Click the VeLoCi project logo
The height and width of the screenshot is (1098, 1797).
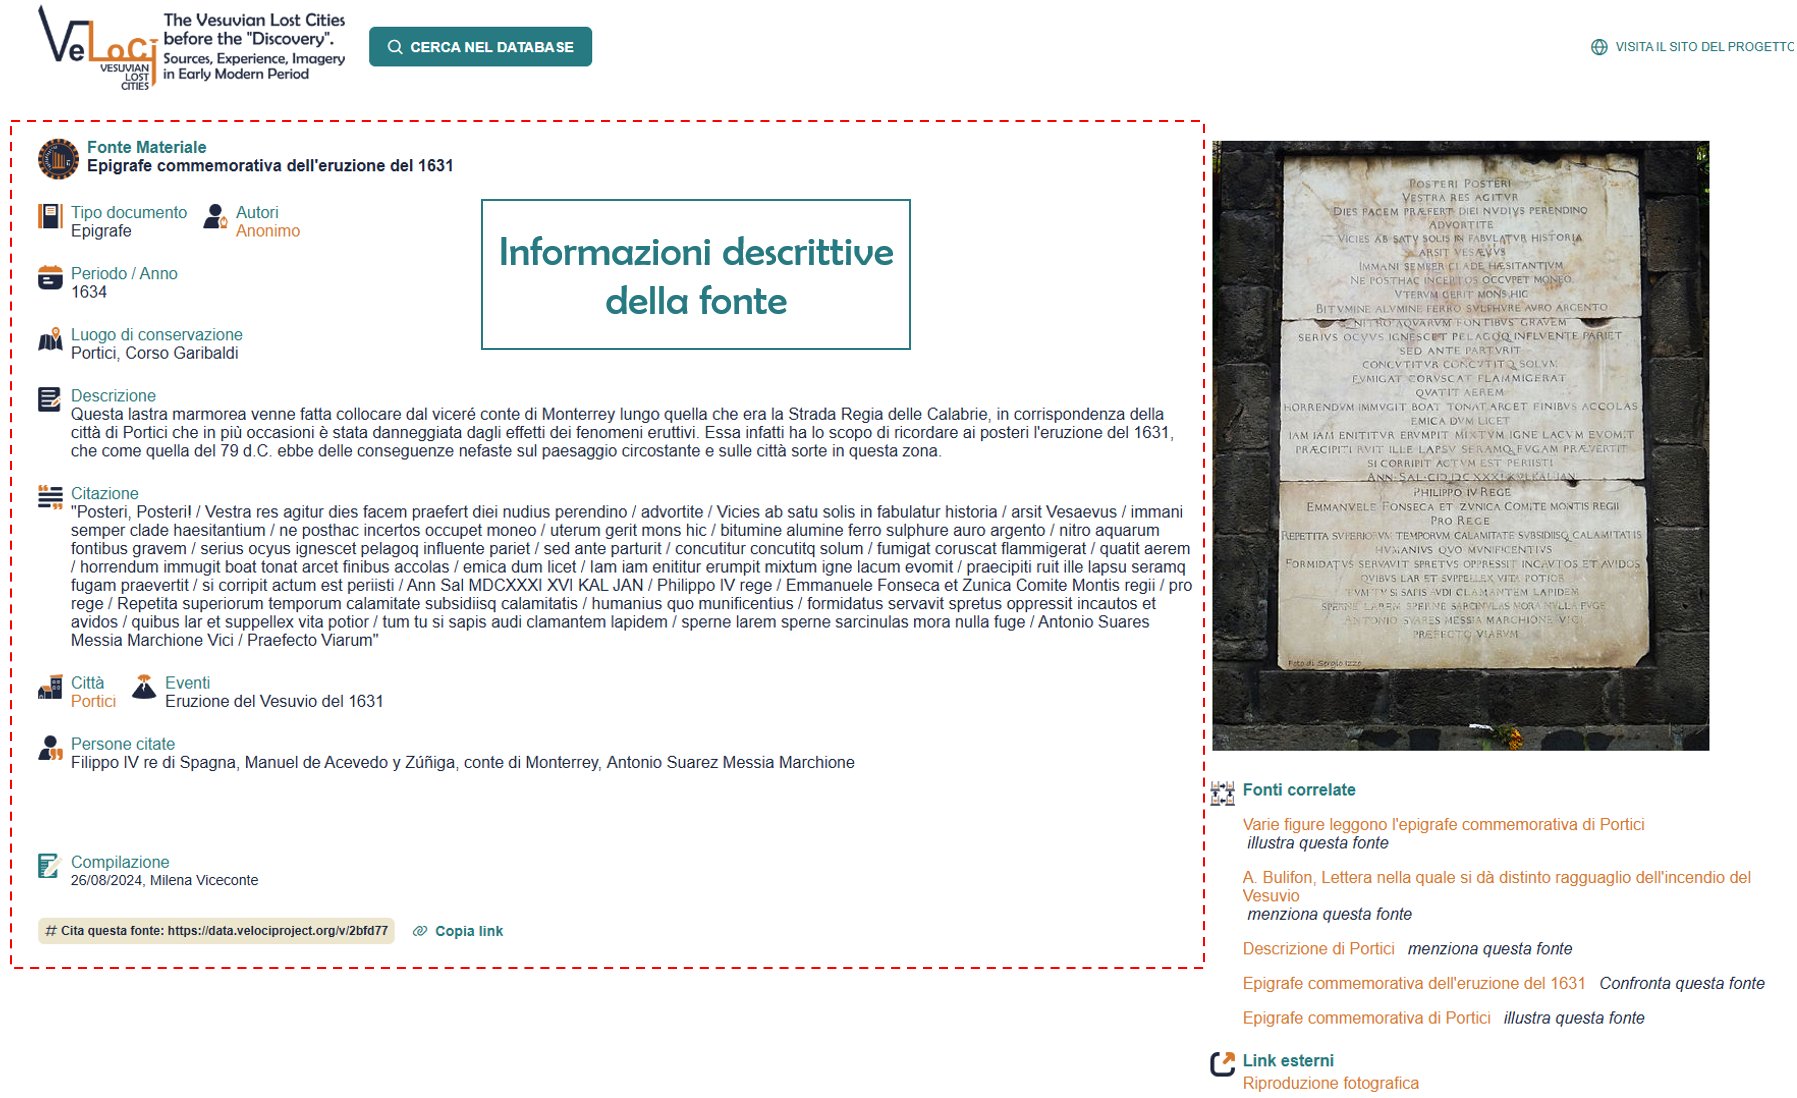click(x=98, y=48)
